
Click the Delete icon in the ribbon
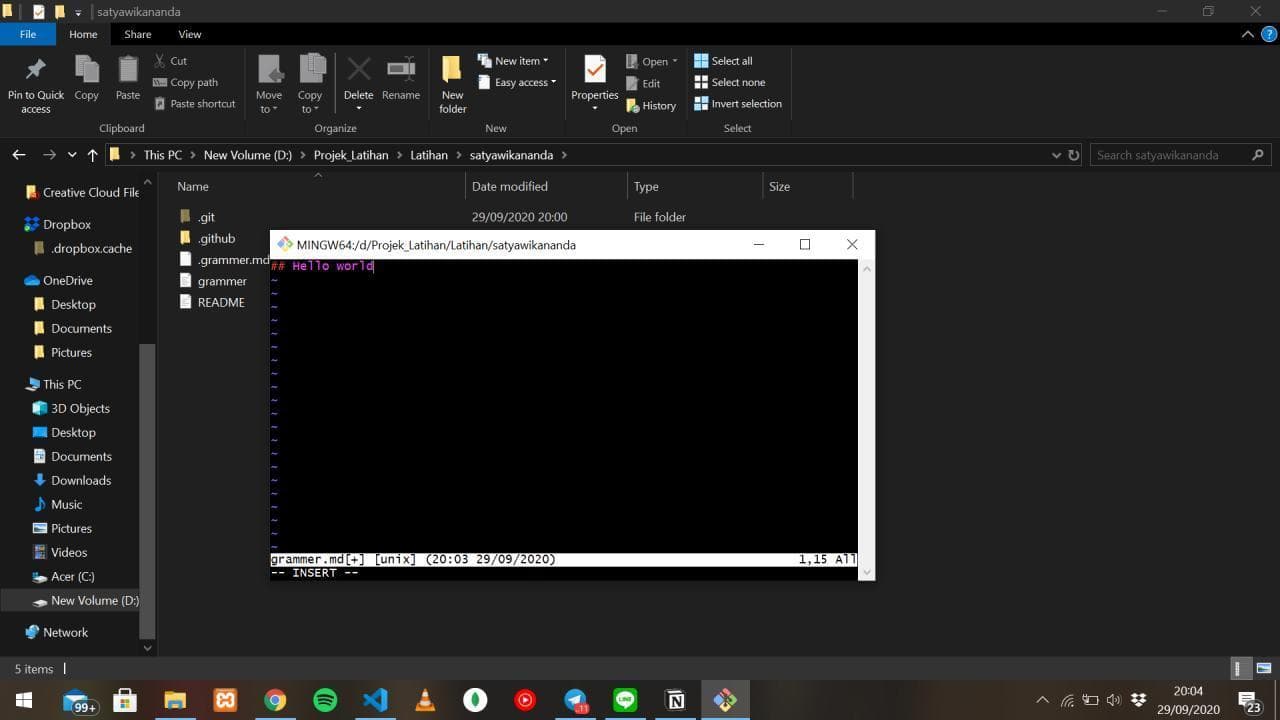[x=358, y=72]
